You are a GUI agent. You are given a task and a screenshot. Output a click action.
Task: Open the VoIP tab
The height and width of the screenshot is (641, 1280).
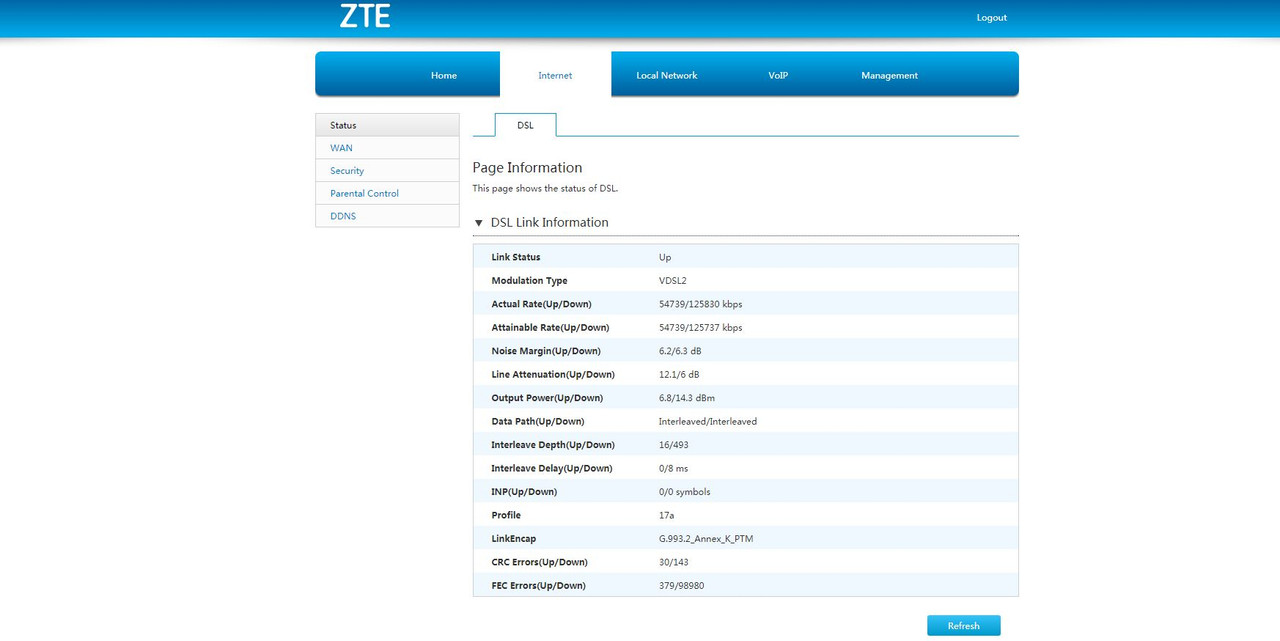[778, 75]
